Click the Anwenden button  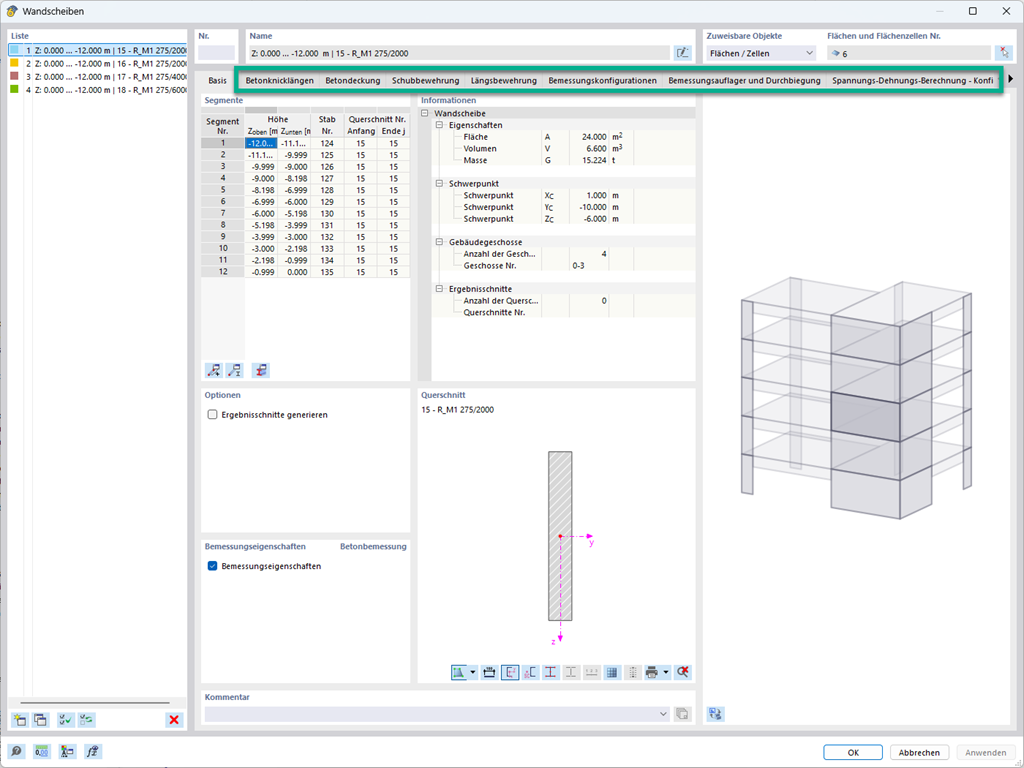(x=985, y=752)
